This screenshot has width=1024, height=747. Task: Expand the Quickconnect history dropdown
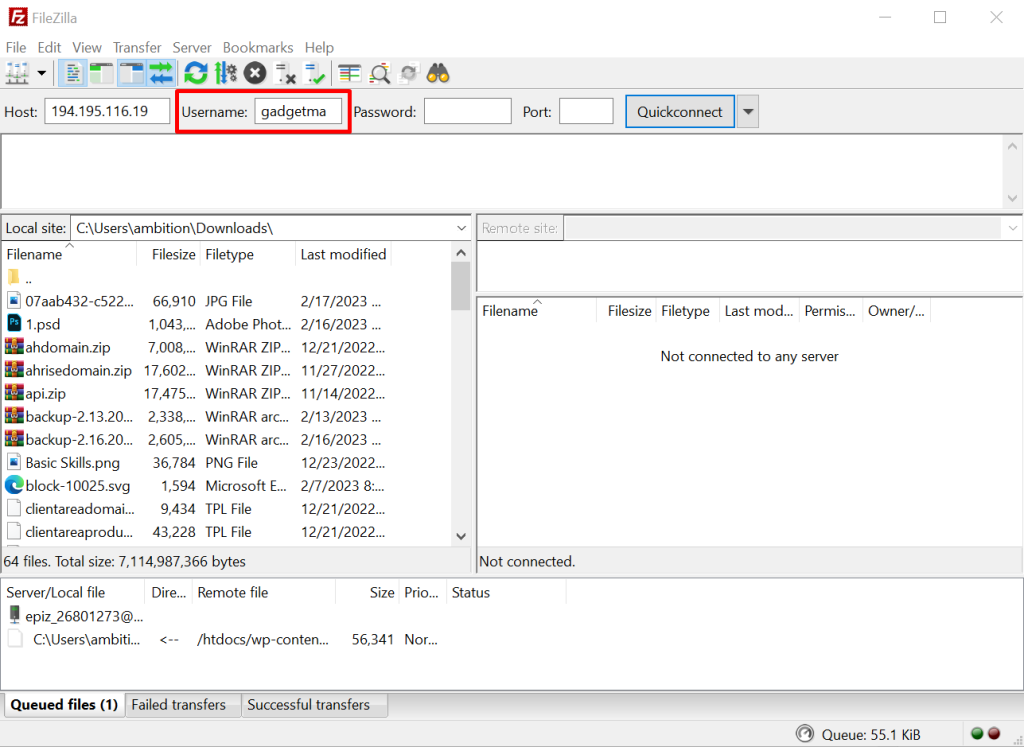click(748, 112)
